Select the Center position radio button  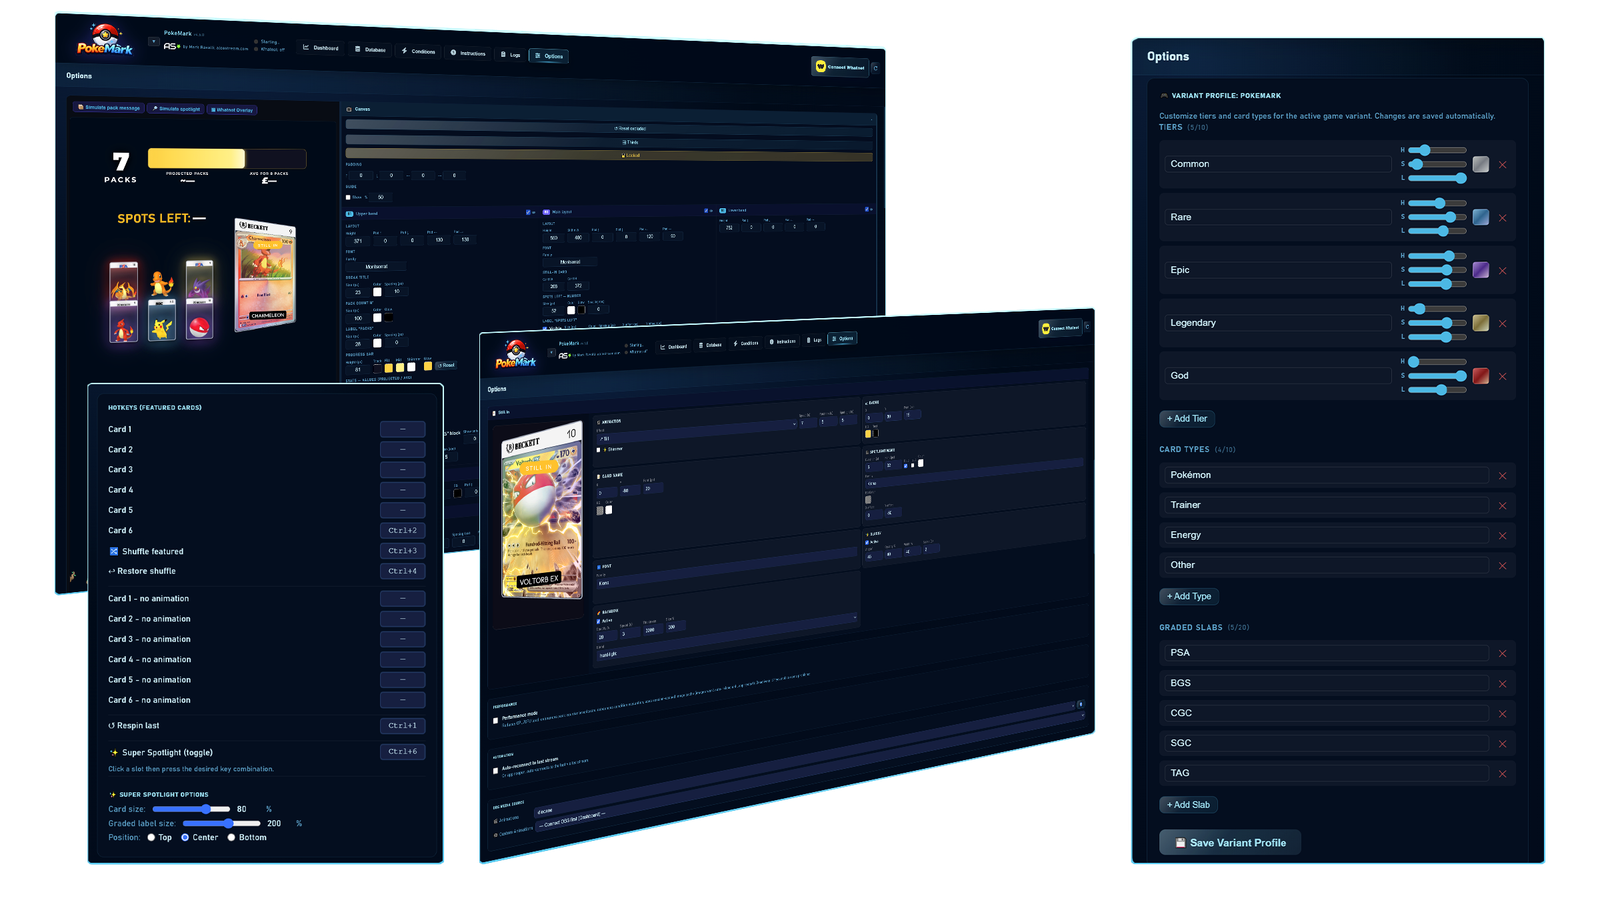tap(185, 838)
